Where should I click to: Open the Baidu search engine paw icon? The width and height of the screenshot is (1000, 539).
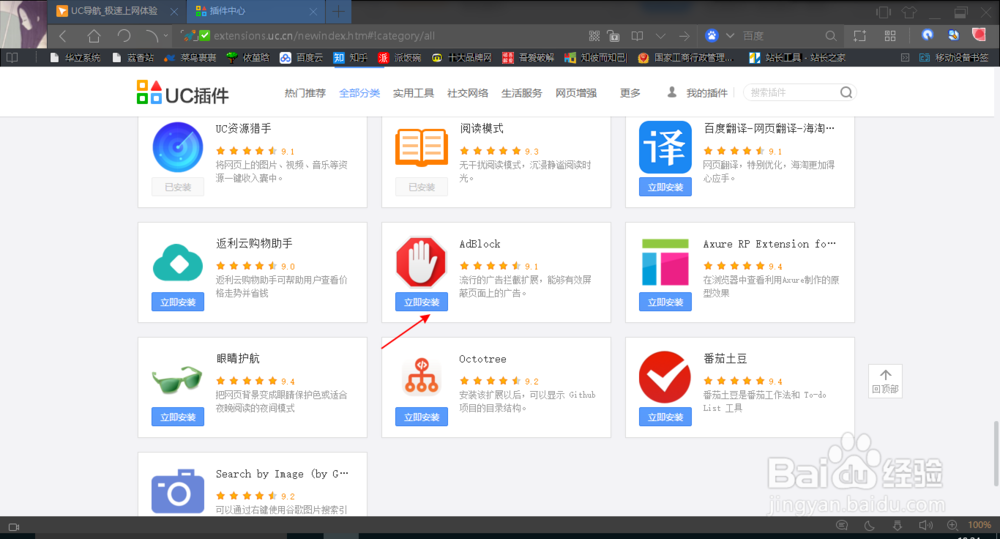click(x=712, y=36)
